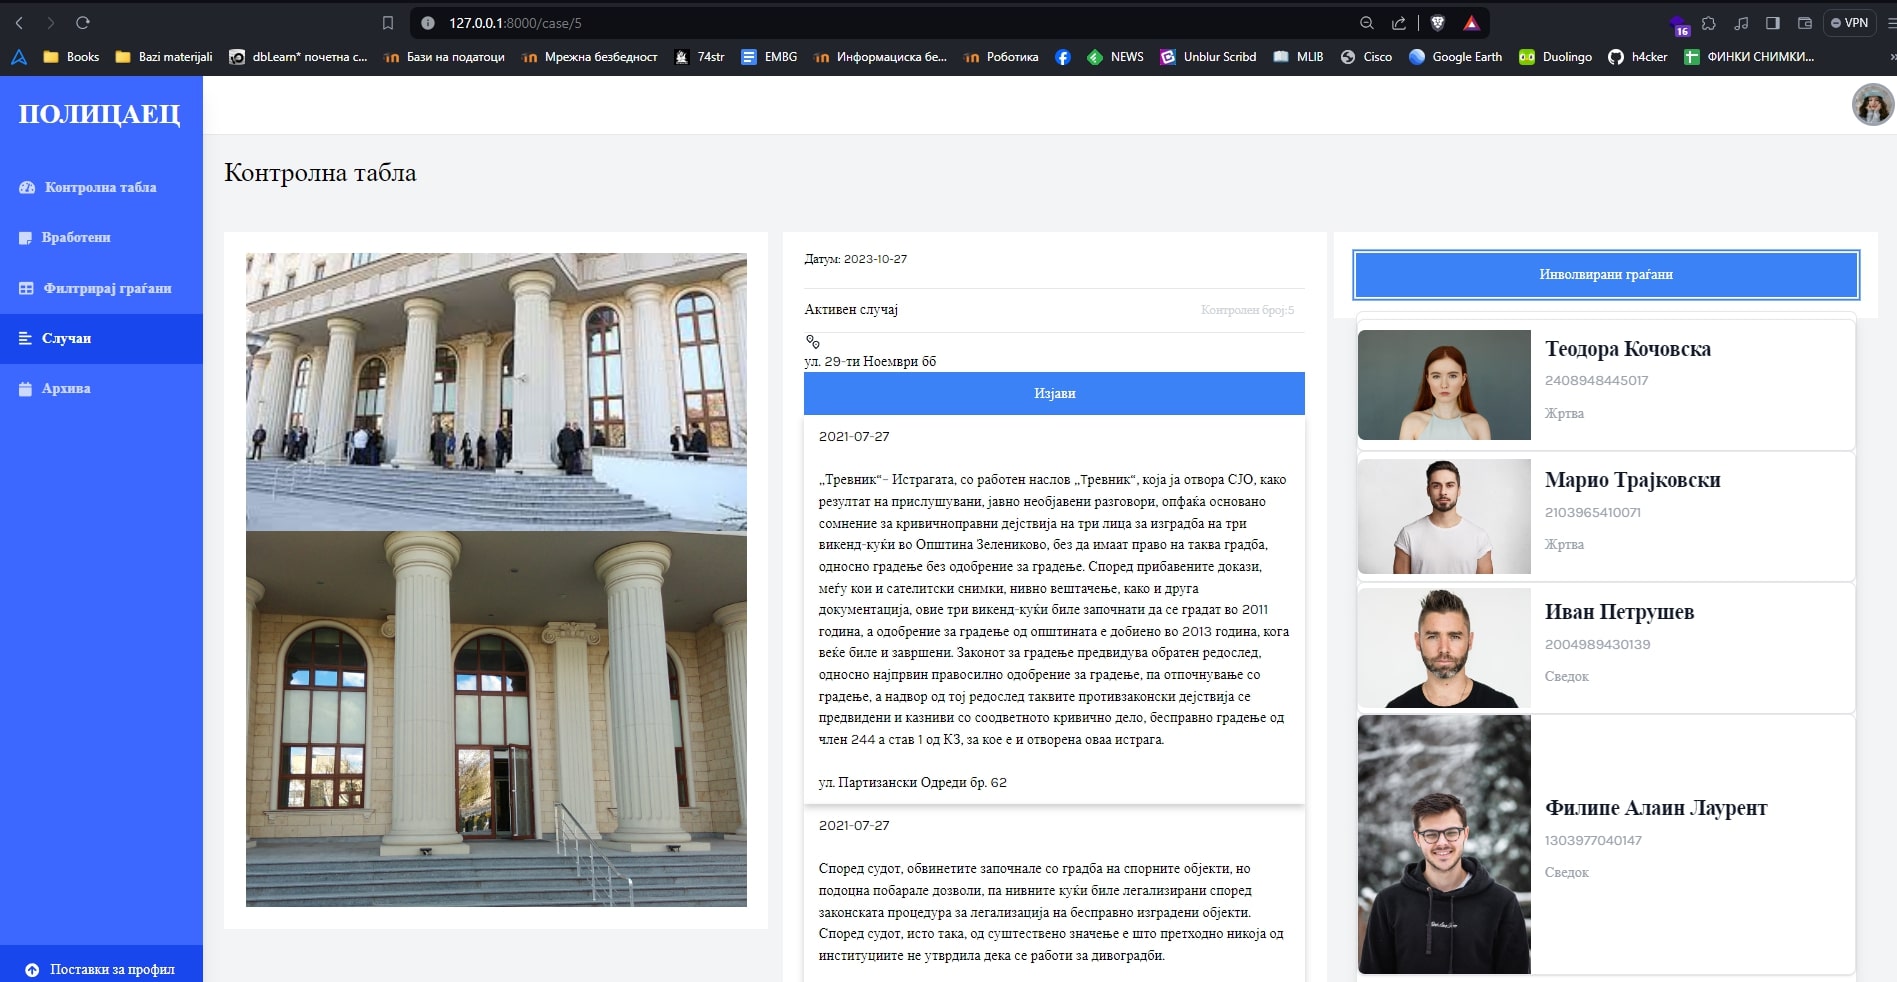Viewport: 1897px width, 982px height.
Task: Open Контролна табла in the sidebar
Action: [100, 187]
